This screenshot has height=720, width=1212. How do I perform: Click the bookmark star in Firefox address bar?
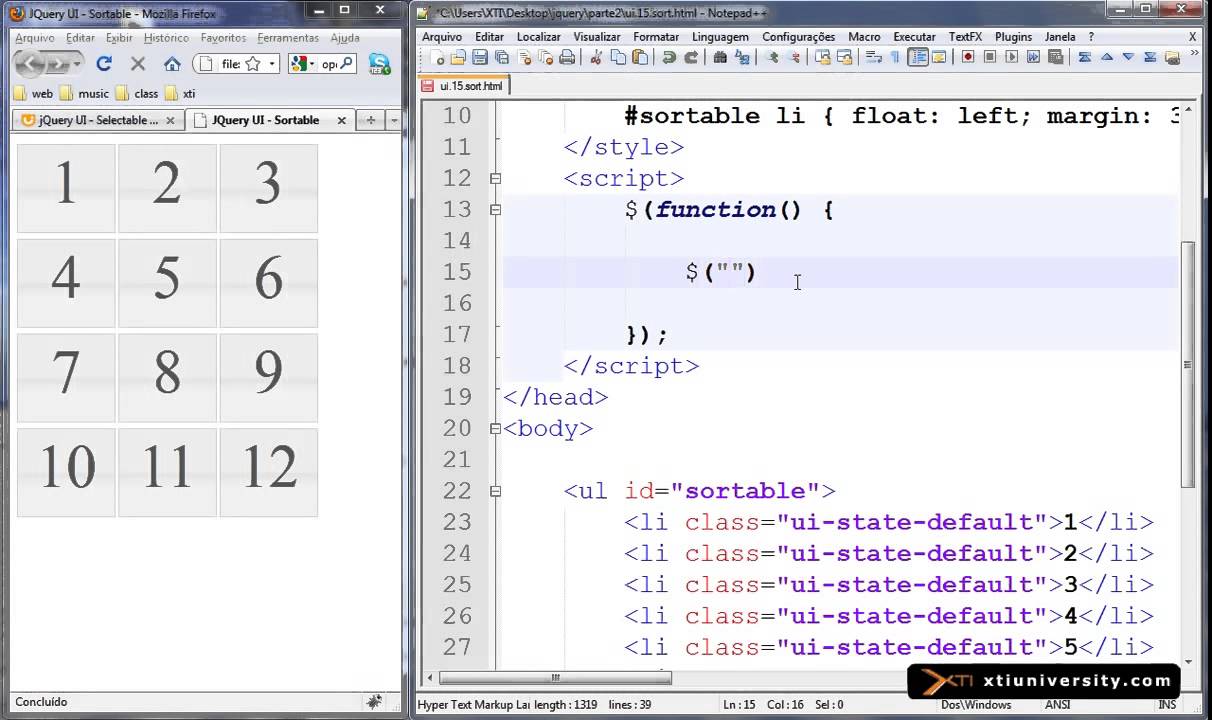253,63
